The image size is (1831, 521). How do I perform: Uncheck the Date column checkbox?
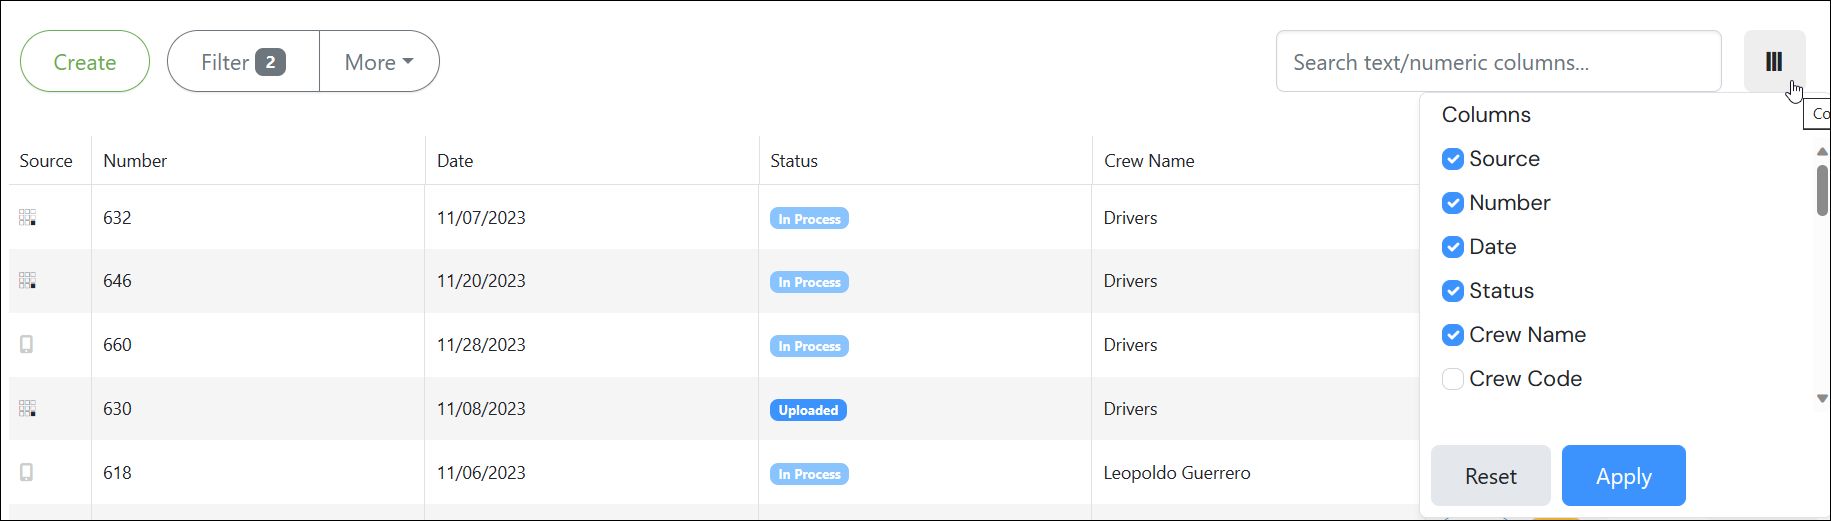1453,247
